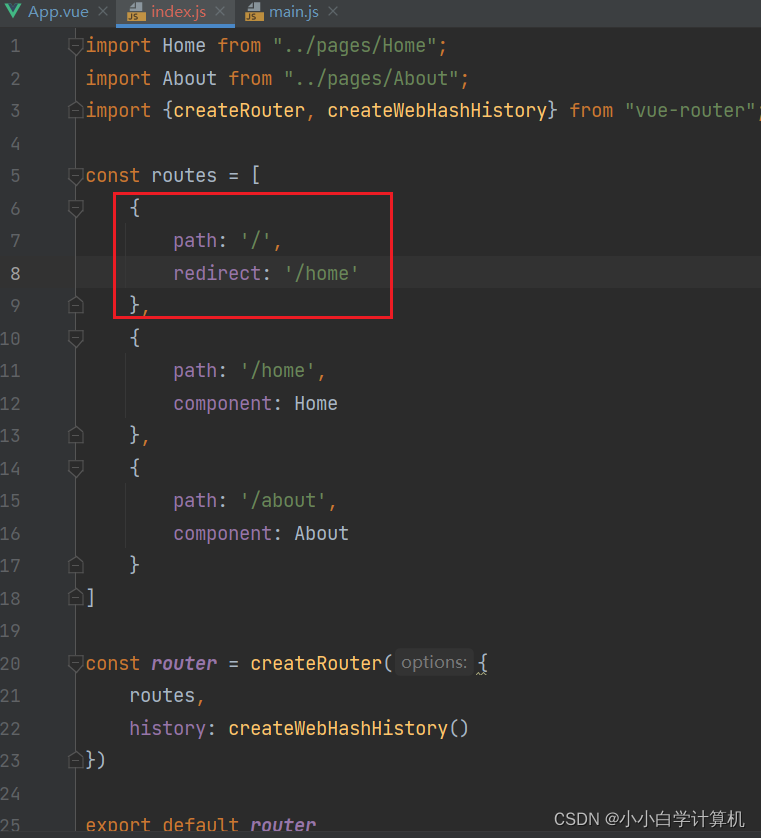Click 'router' variable name on line 20
This screenshot has height=838, width=761.
pyautogui.click(x=184, y=663)
